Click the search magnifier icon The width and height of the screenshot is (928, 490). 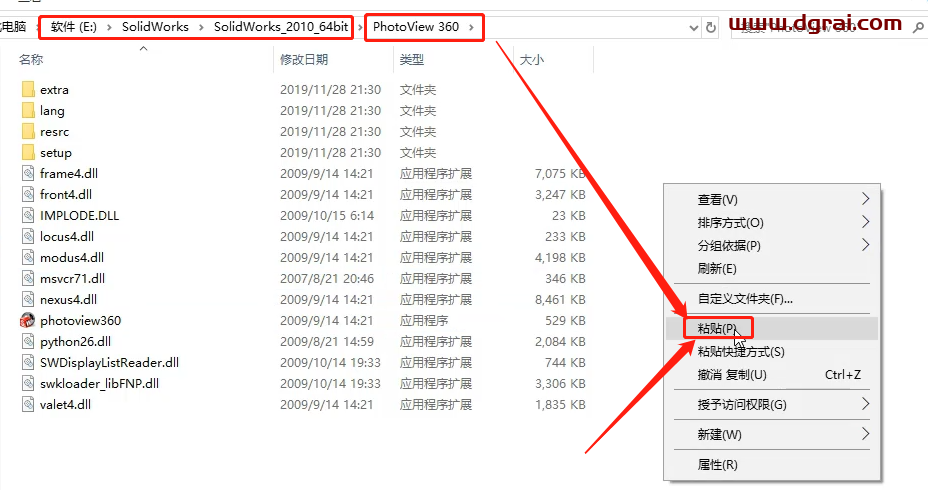click(918, 27)
